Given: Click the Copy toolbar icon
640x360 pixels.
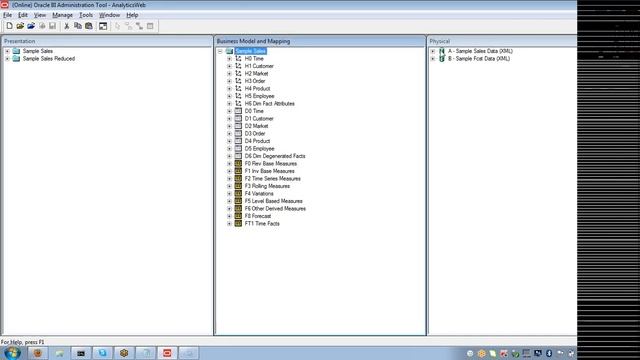Looking at the screenshot, I should click(78, 26).
